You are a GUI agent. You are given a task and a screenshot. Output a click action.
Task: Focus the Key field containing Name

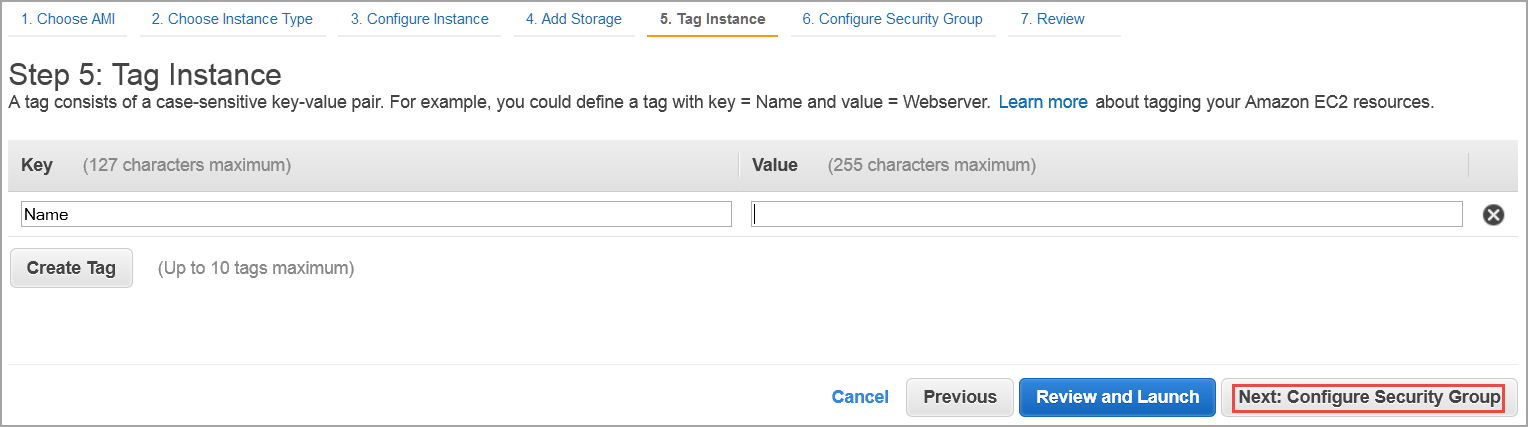pyautogui.click(x=376, y=214)
